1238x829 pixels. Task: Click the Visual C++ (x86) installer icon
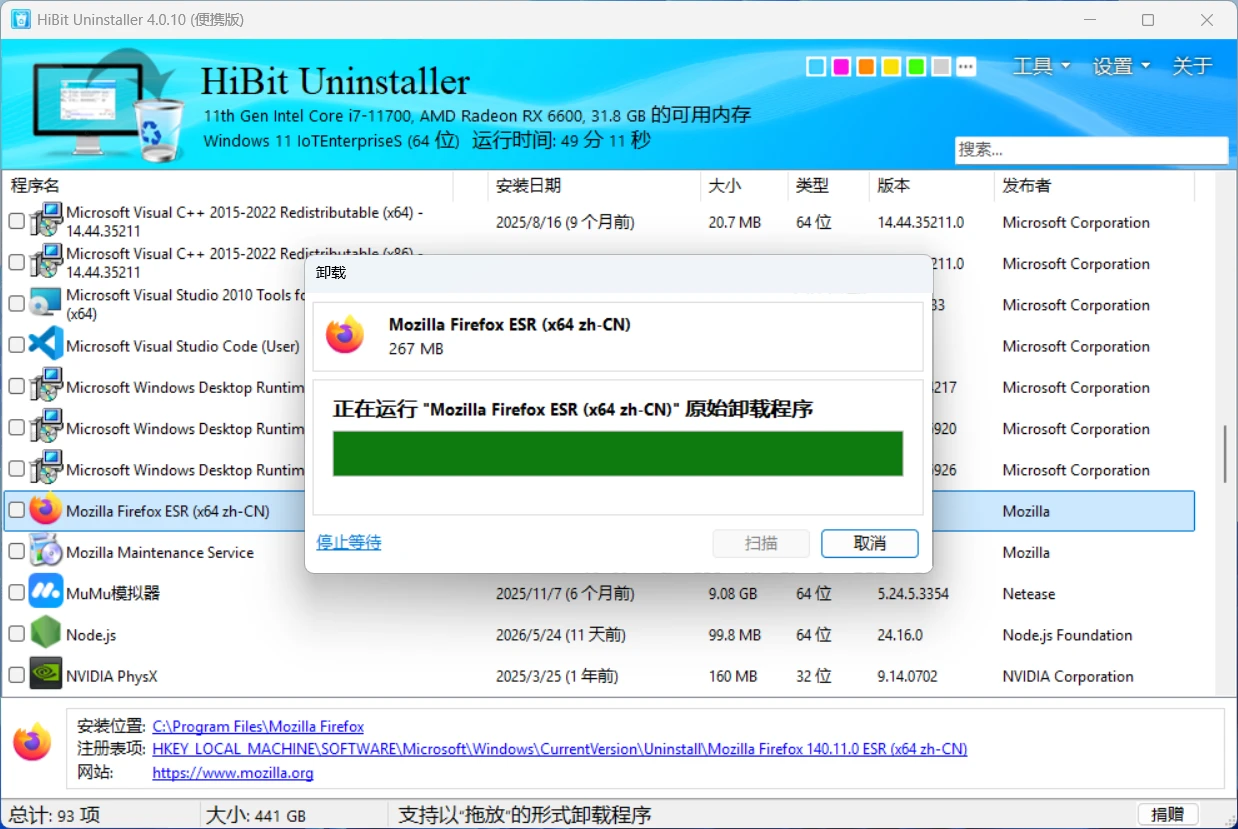click(45, 263)
